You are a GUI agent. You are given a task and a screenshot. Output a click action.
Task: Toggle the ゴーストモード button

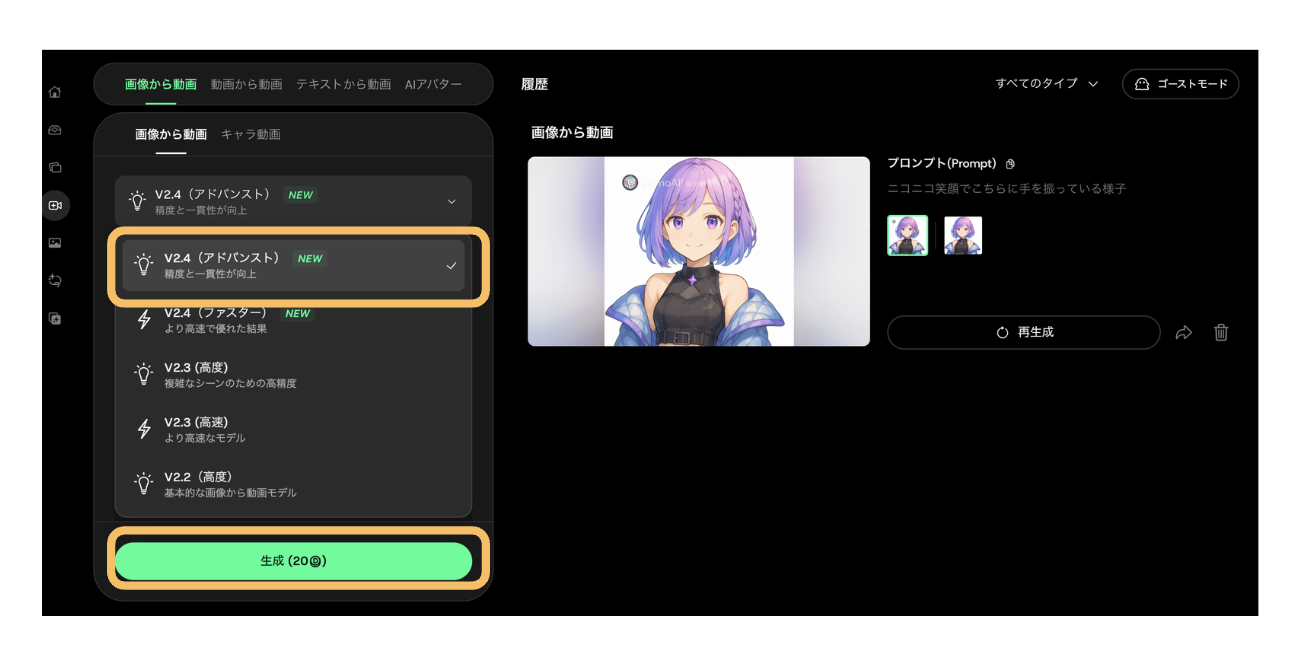pyautogui.click(x=1181, y=84)
